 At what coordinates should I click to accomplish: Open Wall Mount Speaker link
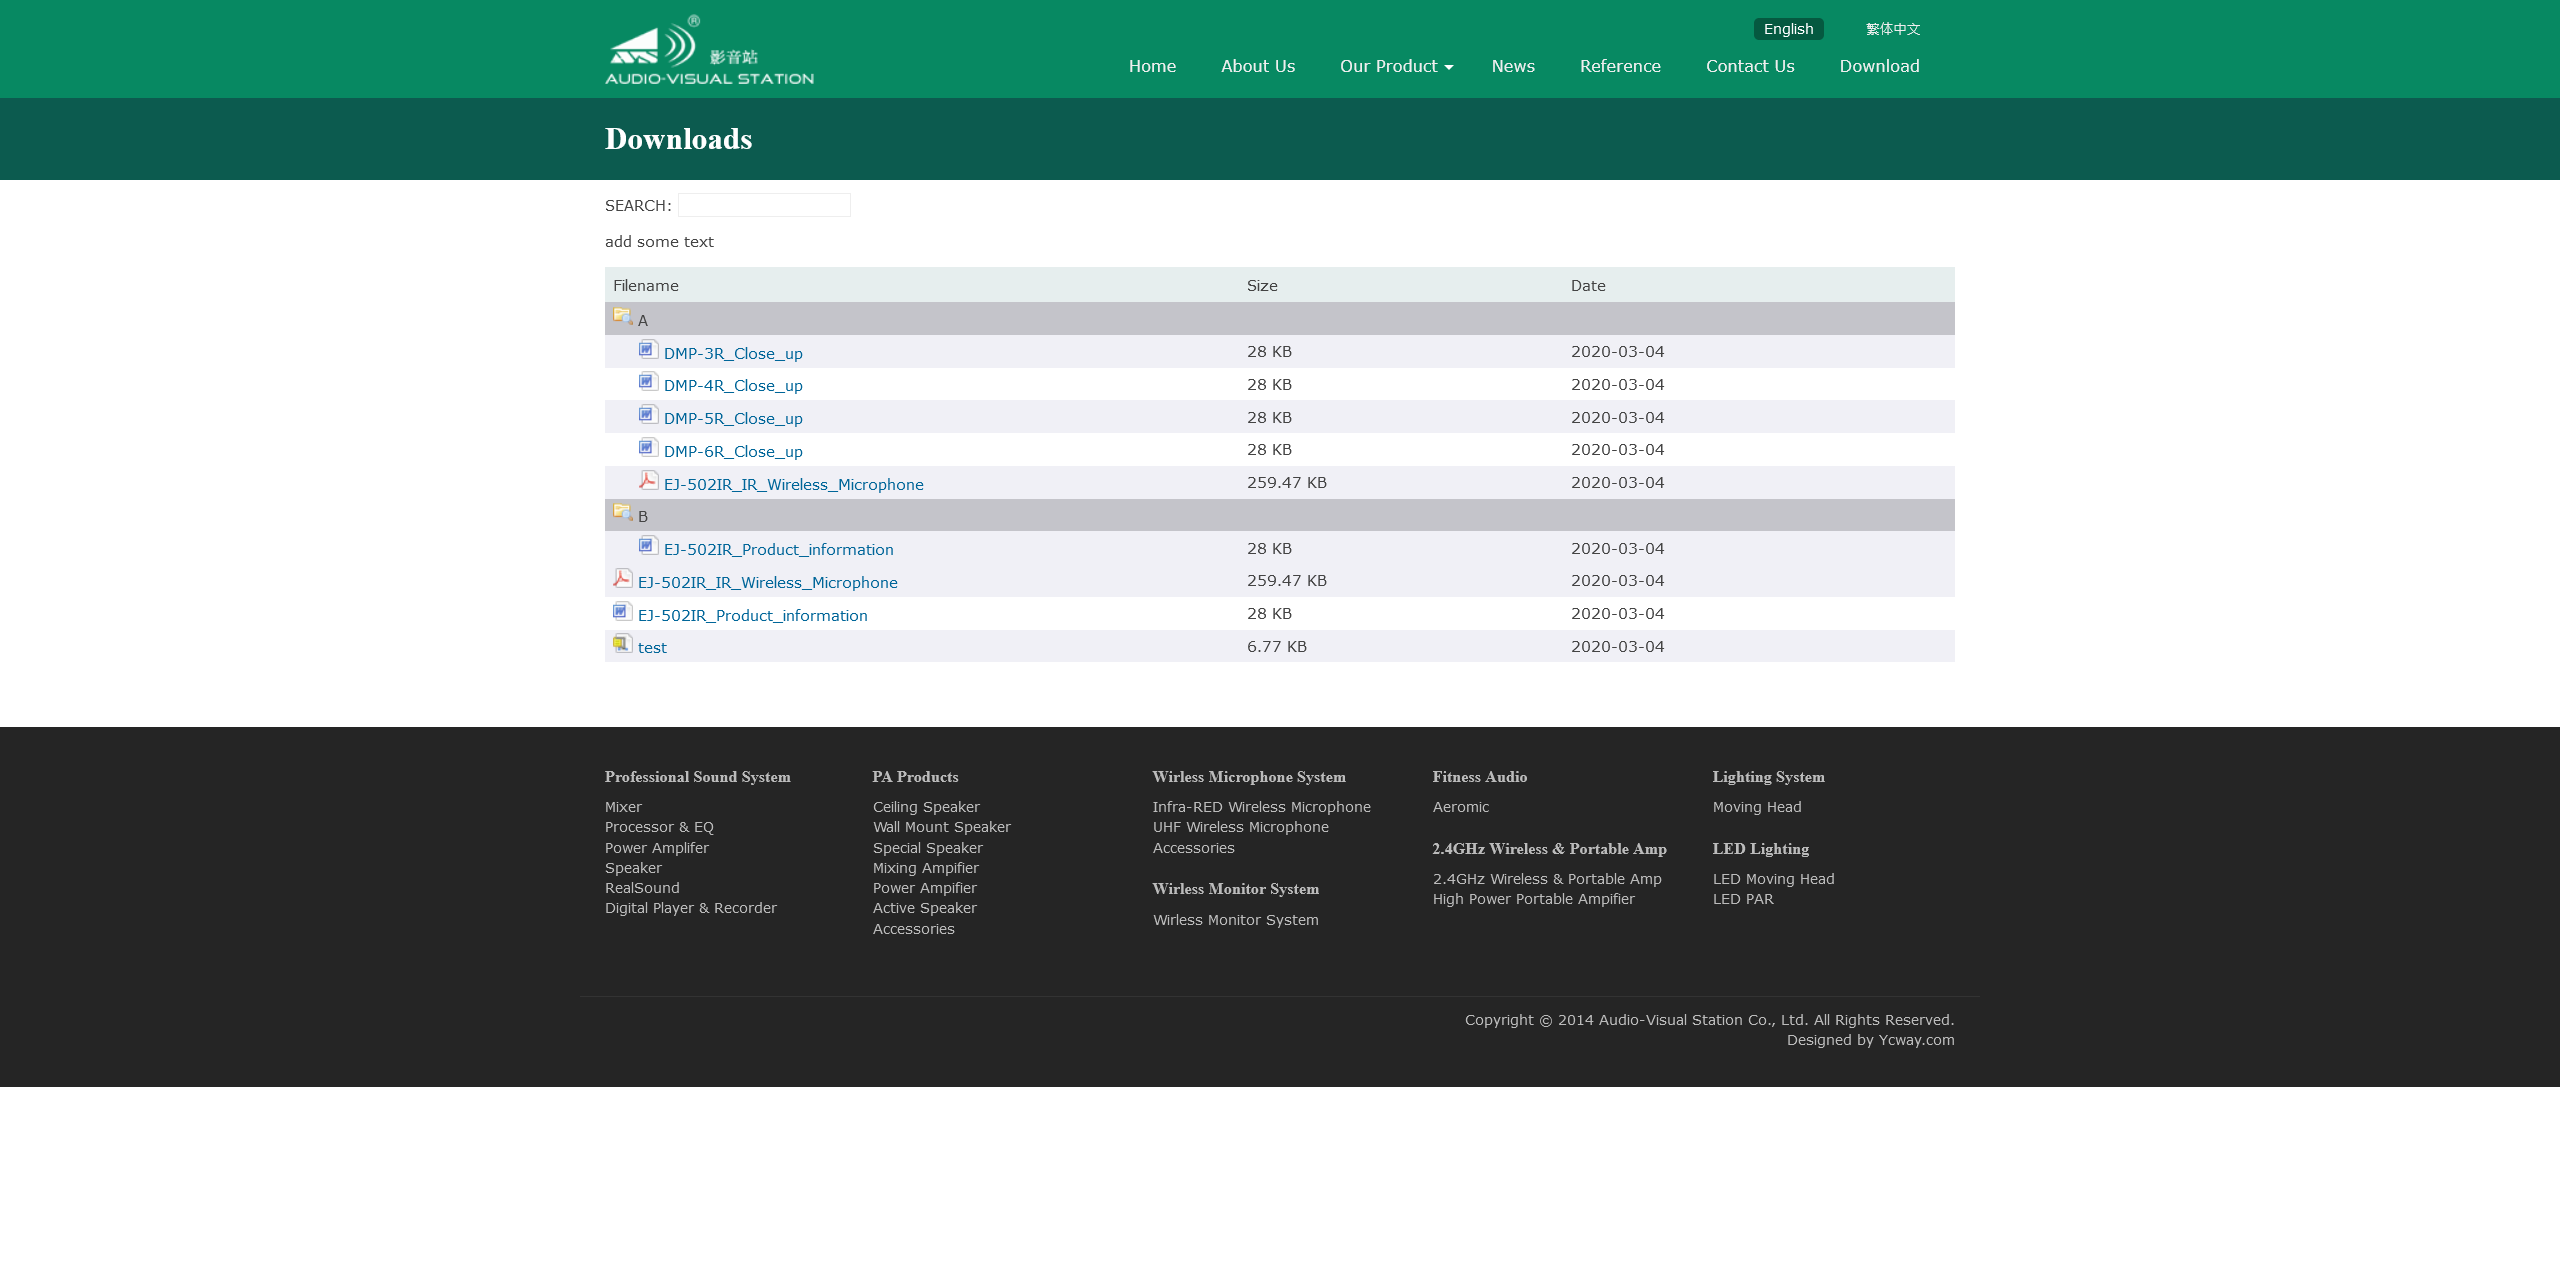tap(941, 827)
